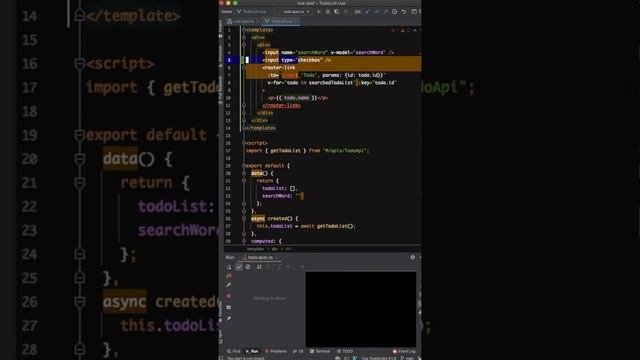The image size is (640, 360).
Task: Open the run configuration dropdown
Action: (x=296, y=12)
